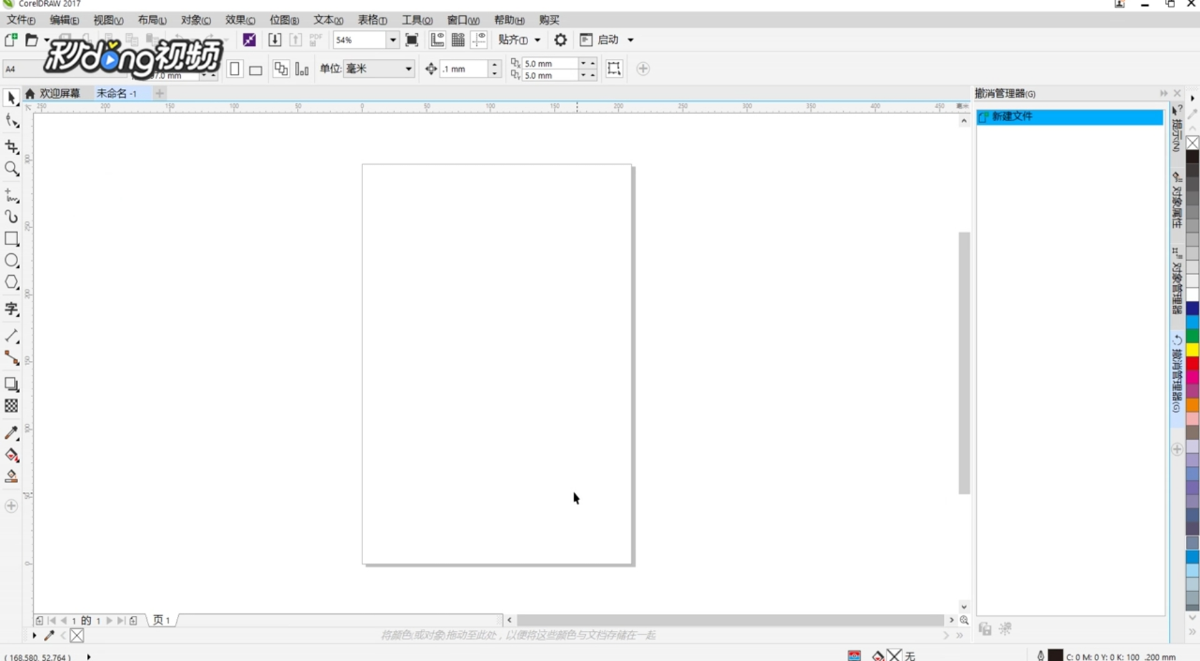This screenshot has height=661, width=1200.
Task: Click the Import icon in toolbar
Action: [275, 40]
